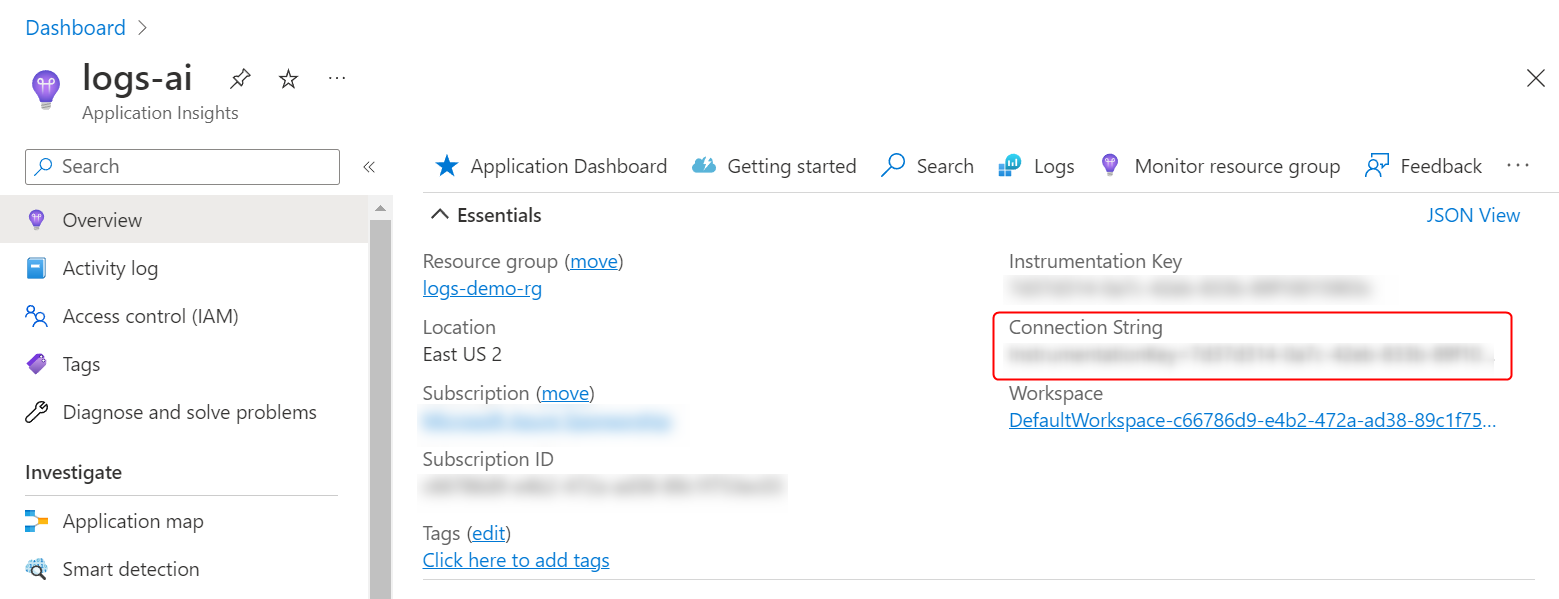
Task: Show more toolbar commands ellipsis
Action: [x=1518, y=166]
